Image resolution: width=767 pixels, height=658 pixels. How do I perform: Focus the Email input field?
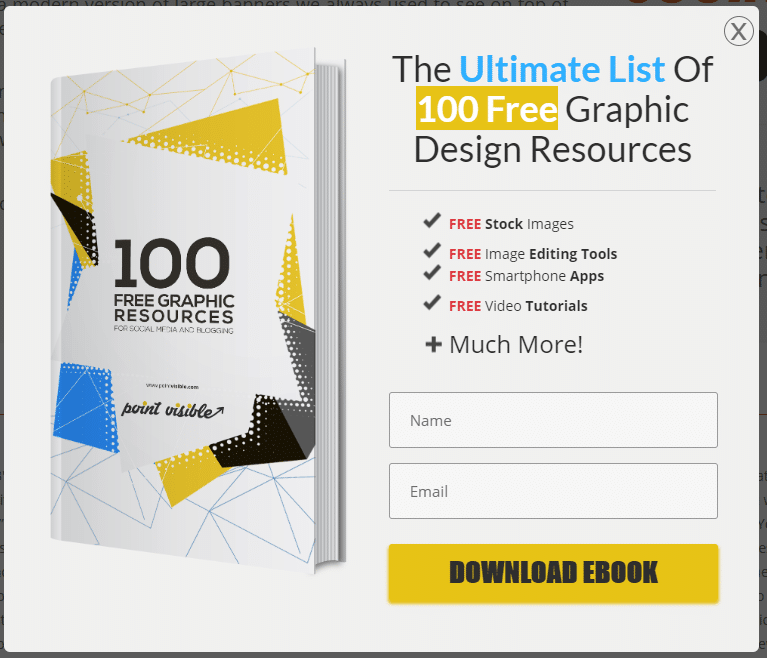(x=552, y=491)
